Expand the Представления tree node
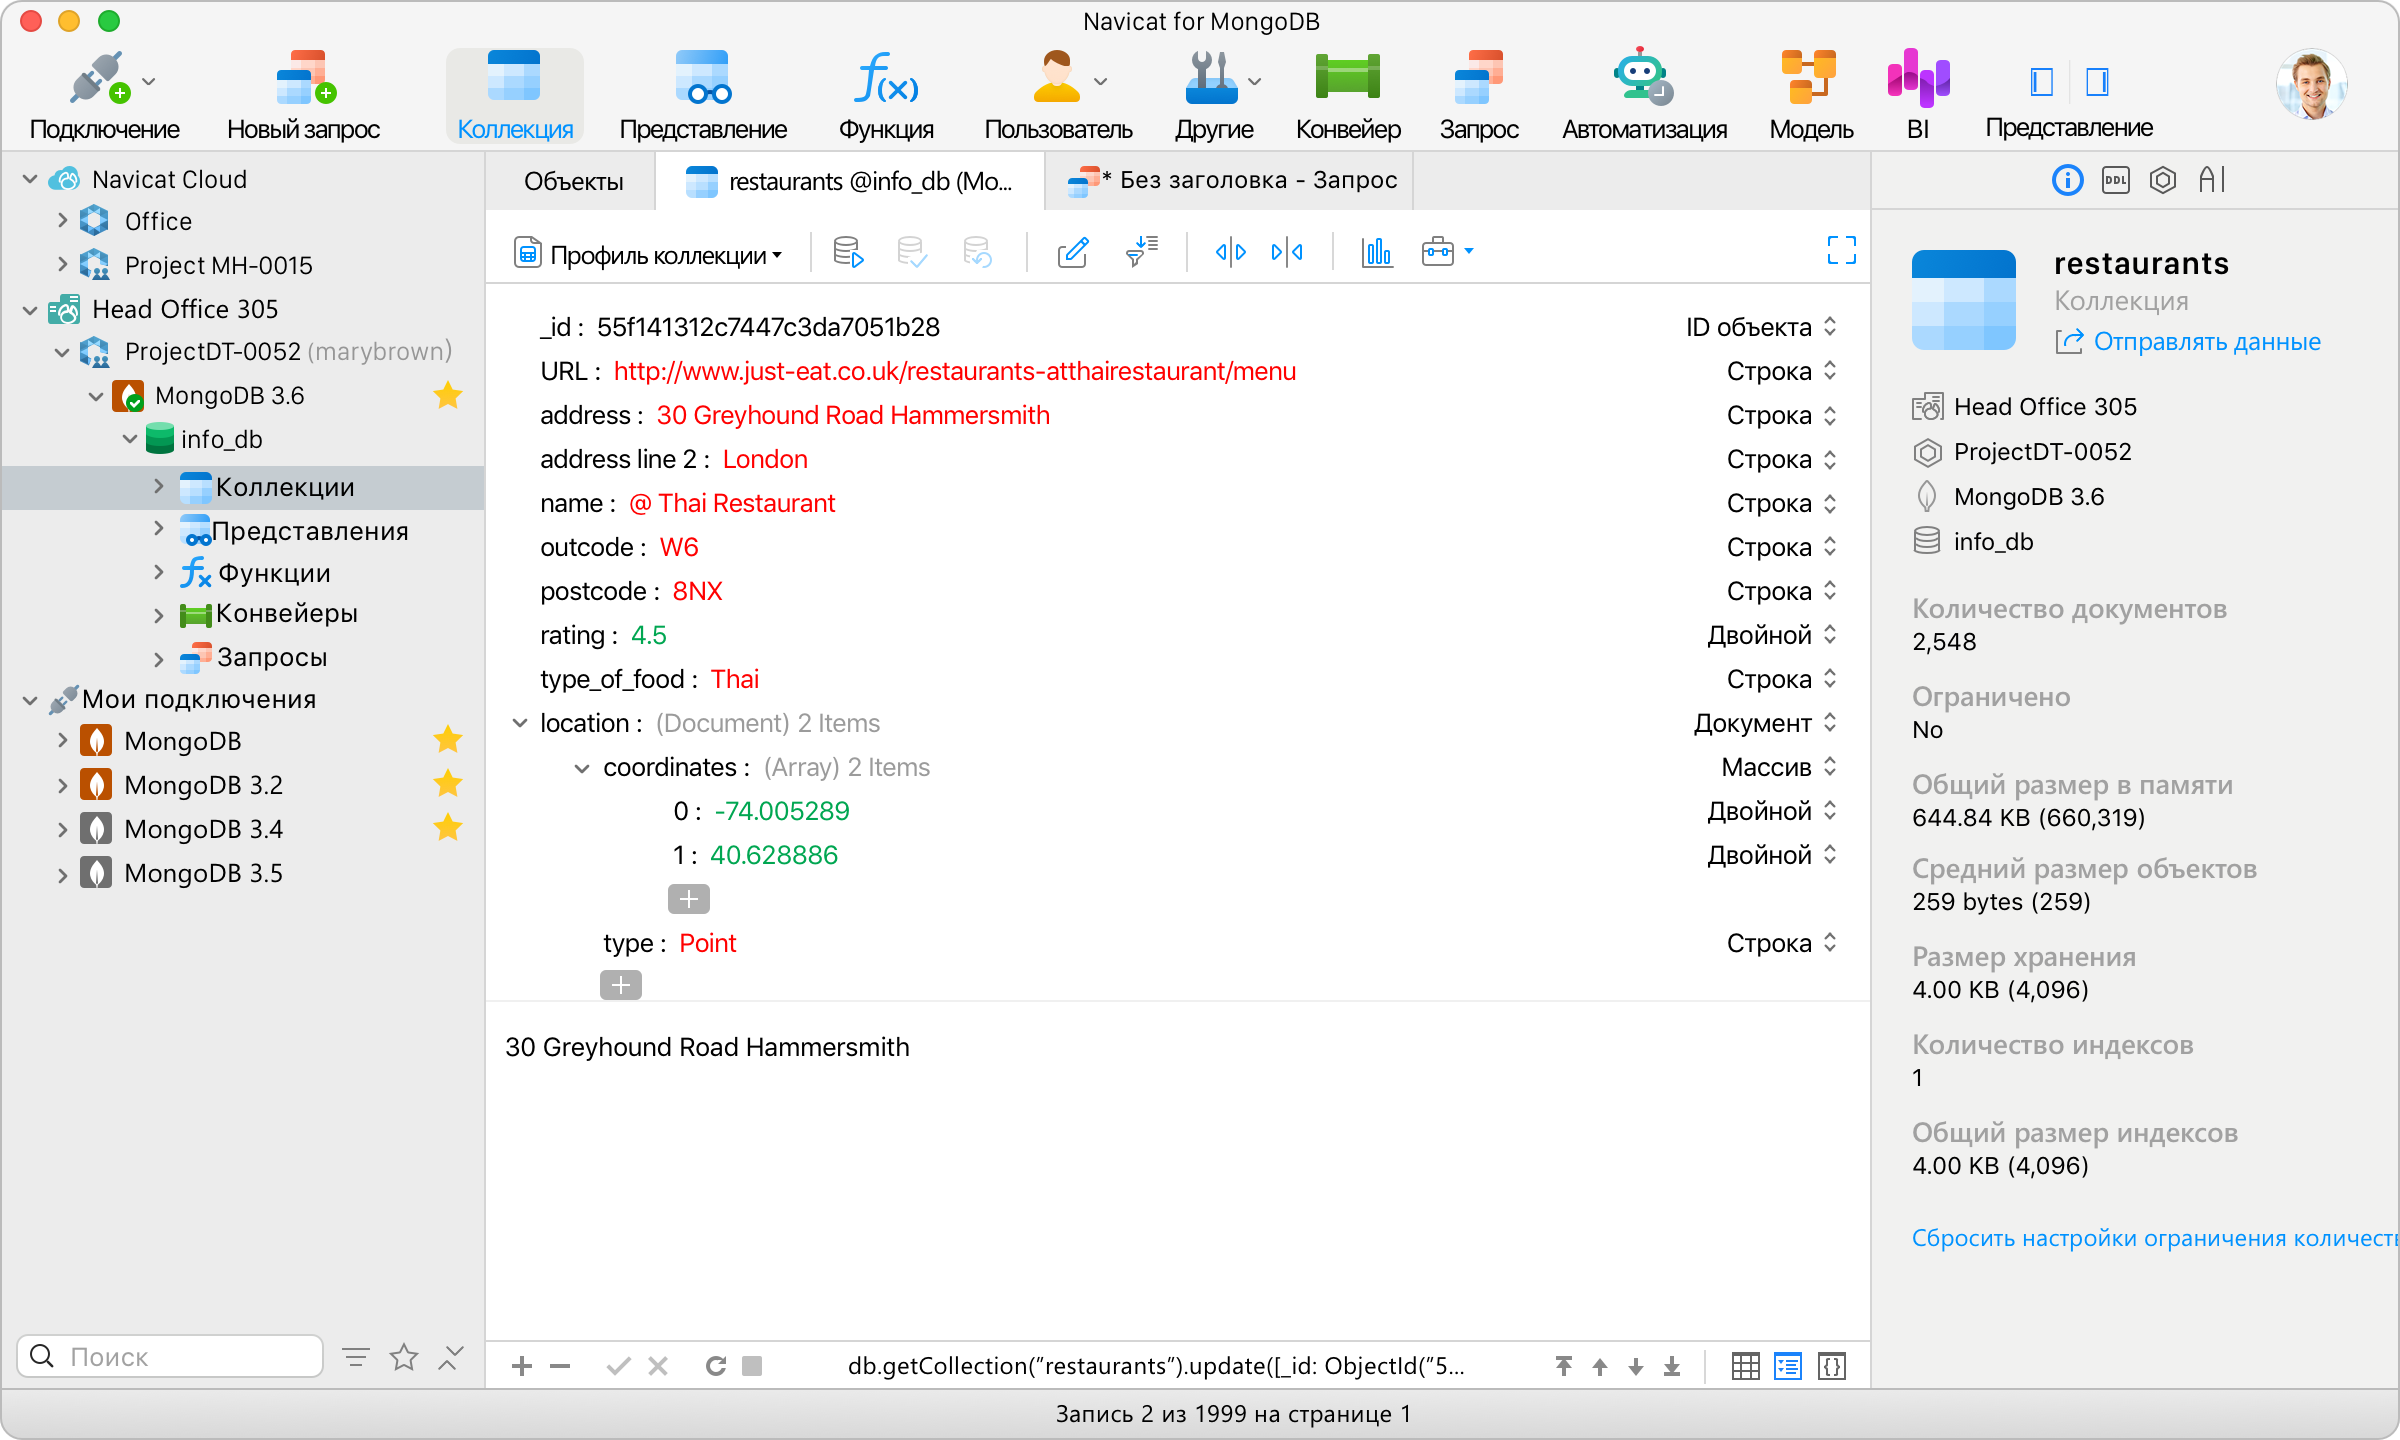The height and width of the screenshot is (1440, 2400). [158, 529]
